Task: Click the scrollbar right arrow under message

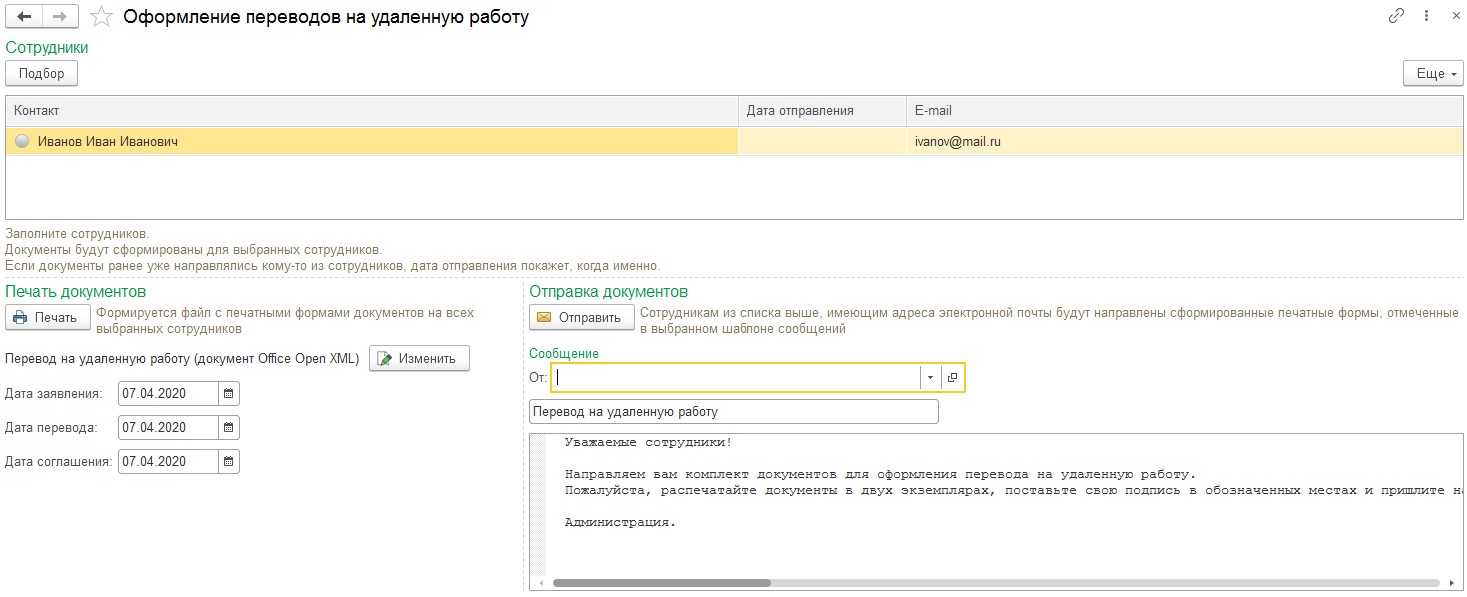Action: point(1452,582)
